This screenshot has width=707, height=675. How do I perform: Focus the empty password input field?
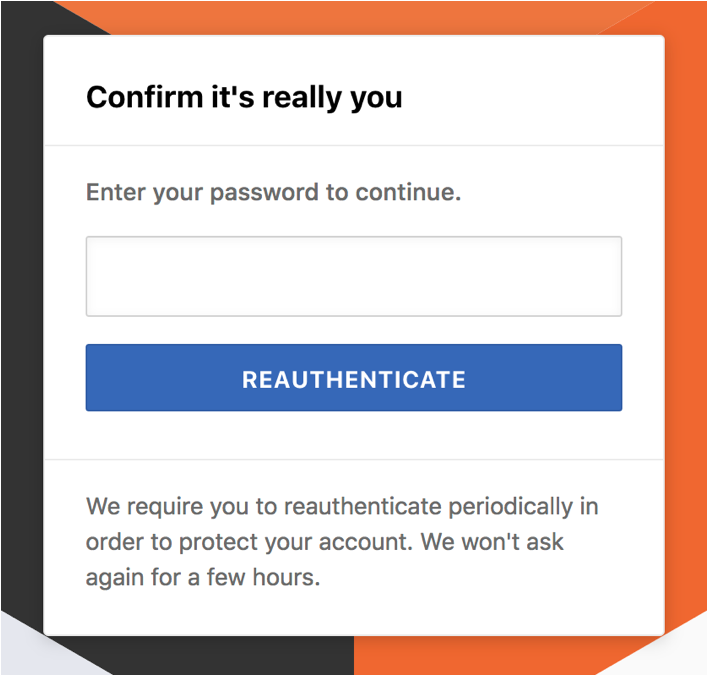pyautogui.click(x=354, y=276)
